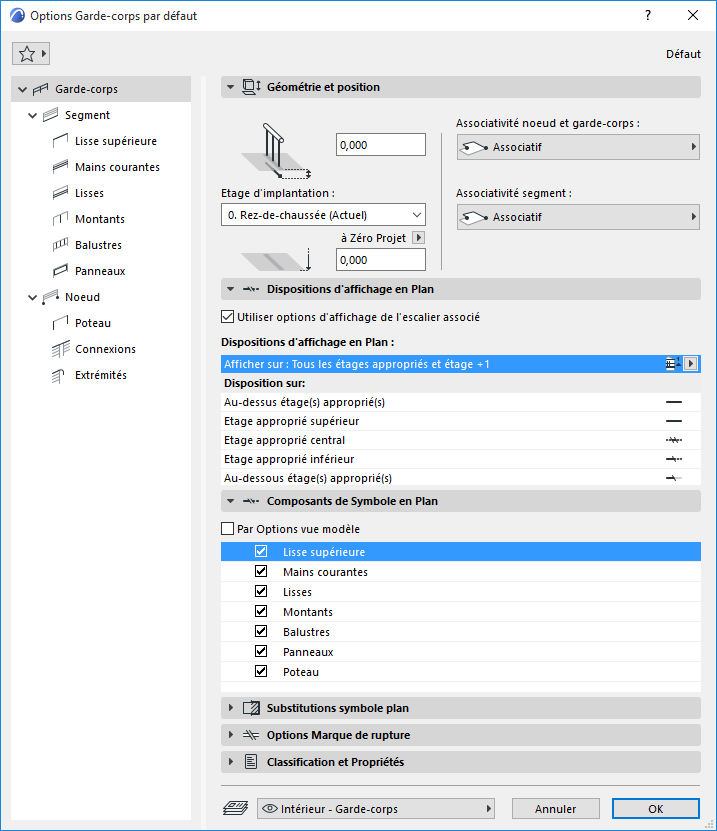Open the Intérieur - Garde-corps layer dropdown
717x831 pixels.
(x=376, y=808)
